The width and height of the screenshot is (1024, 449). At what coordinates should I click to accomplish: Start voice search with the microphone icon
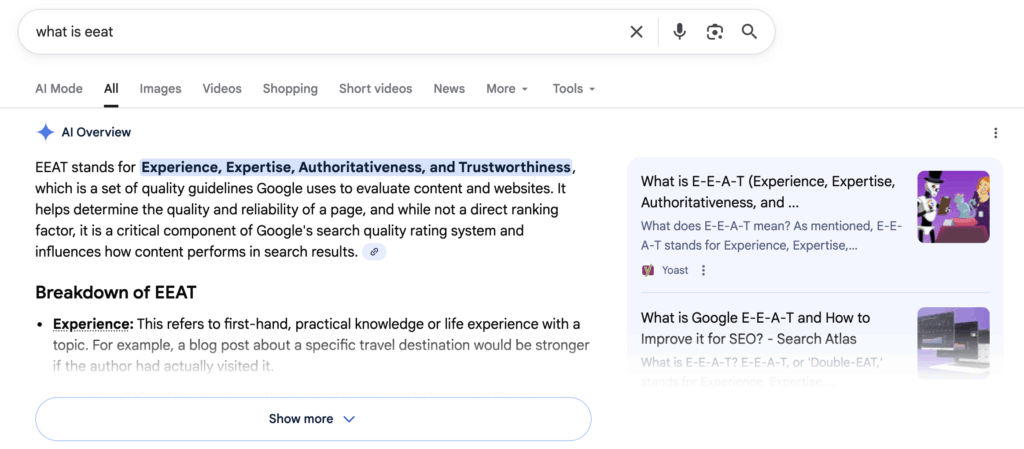(680, 31)
